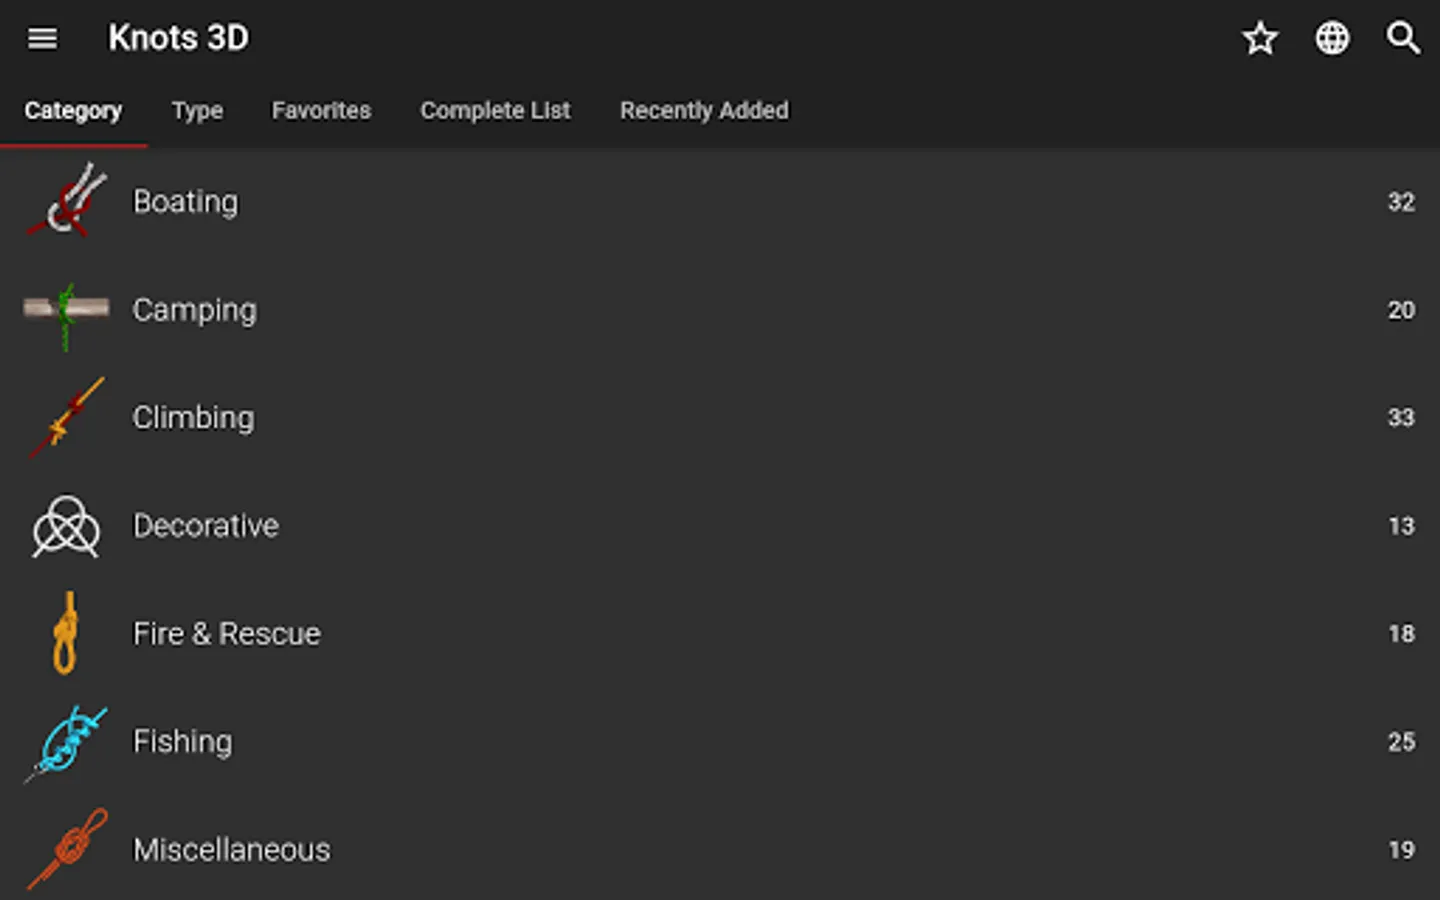This screenshot has width=1440, height=900.
Task: Click the count 32 beside Boating
Action: pyautogui.click(x=1401, y=202)
